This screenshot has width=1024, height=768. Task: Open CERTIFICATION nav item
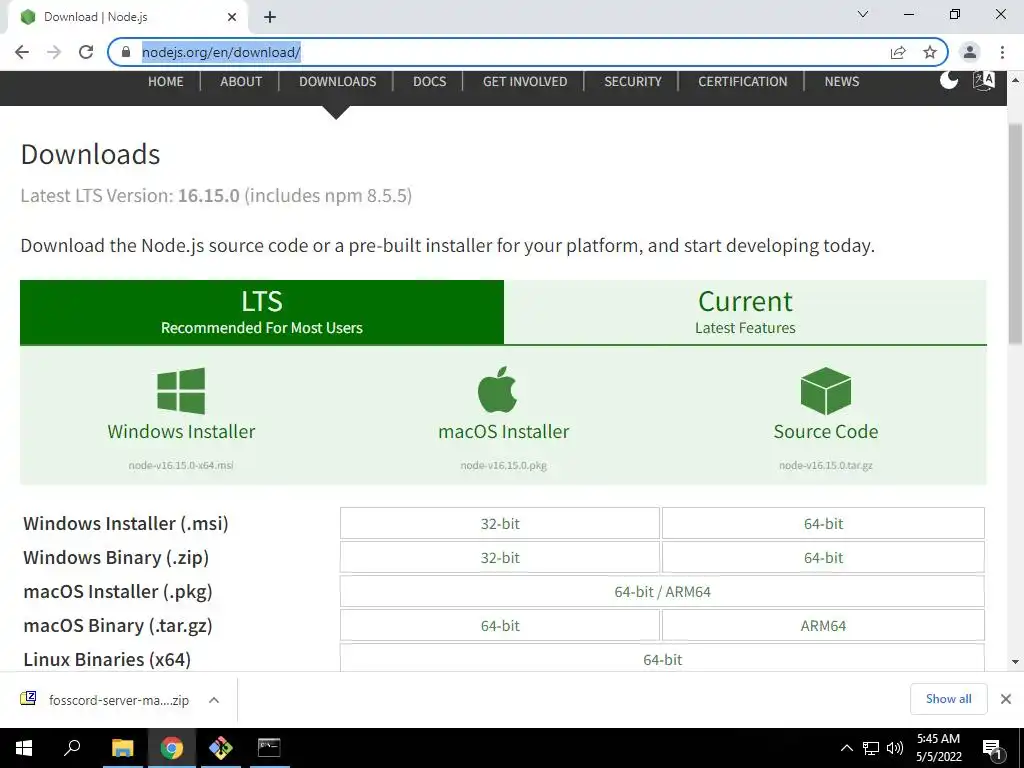743,82
